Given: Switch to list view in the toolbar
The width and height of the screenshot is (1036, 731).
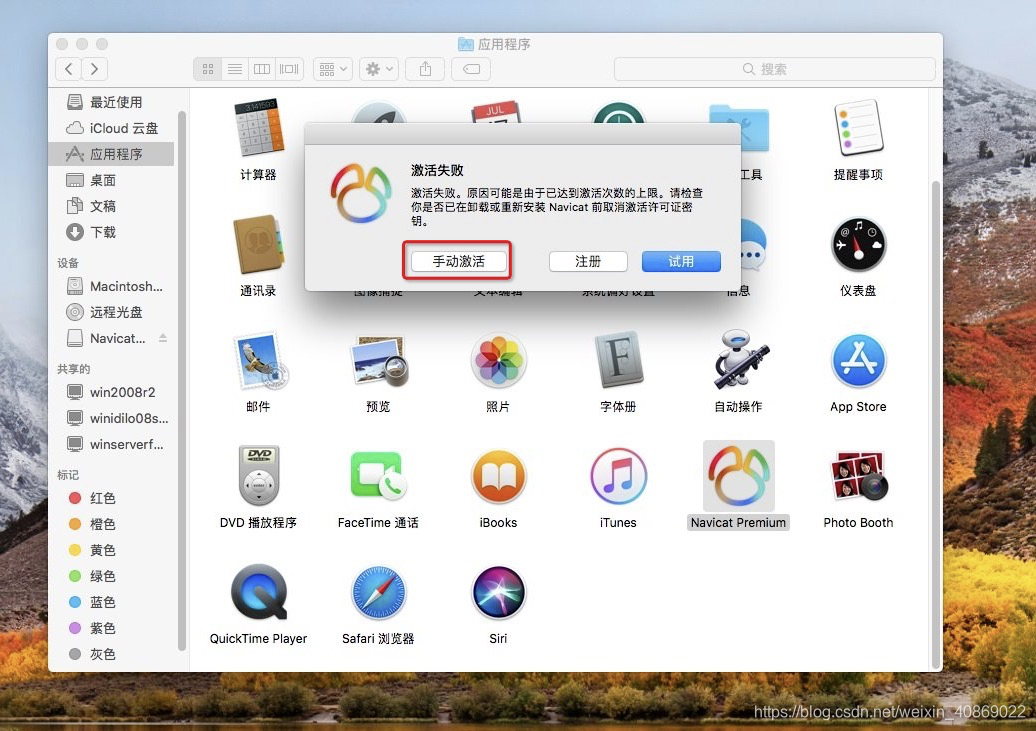Looking at the screenshot, I should 235,69.
